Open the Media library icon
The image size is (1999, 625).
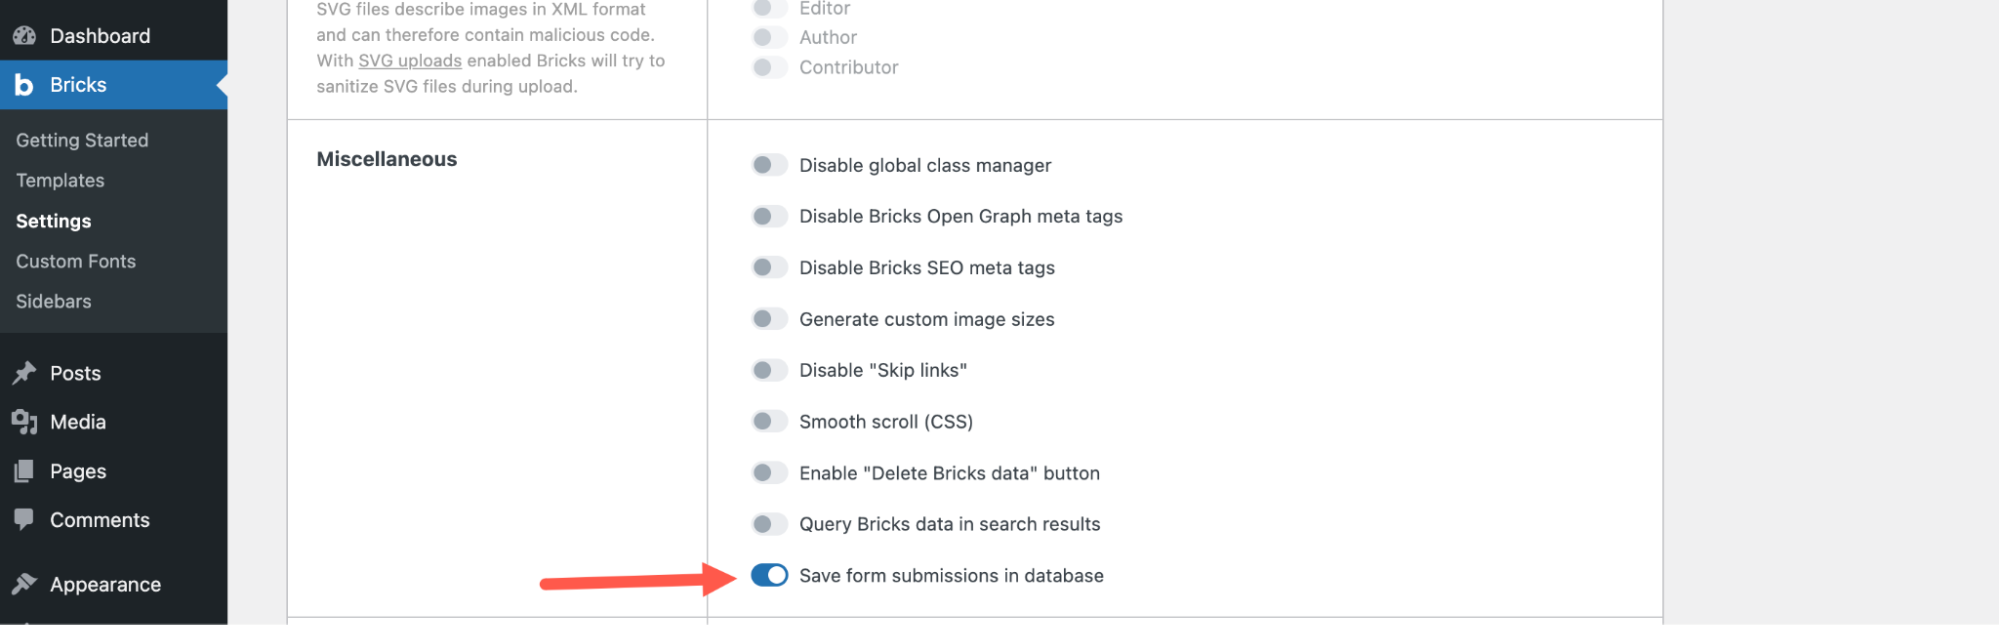tap(24, 421)
